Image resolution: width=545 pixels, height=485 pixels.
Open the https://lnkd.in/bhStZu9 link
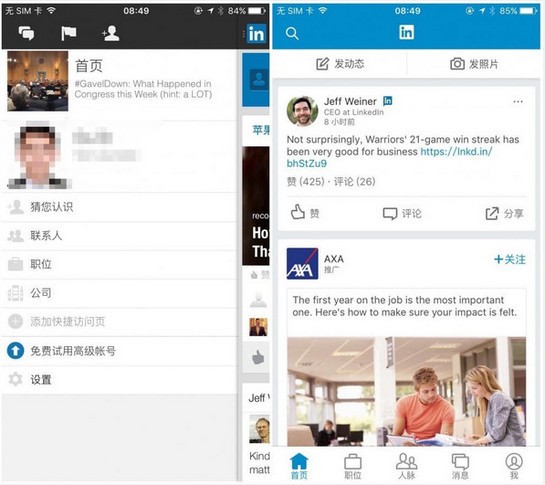pos(389,157)
